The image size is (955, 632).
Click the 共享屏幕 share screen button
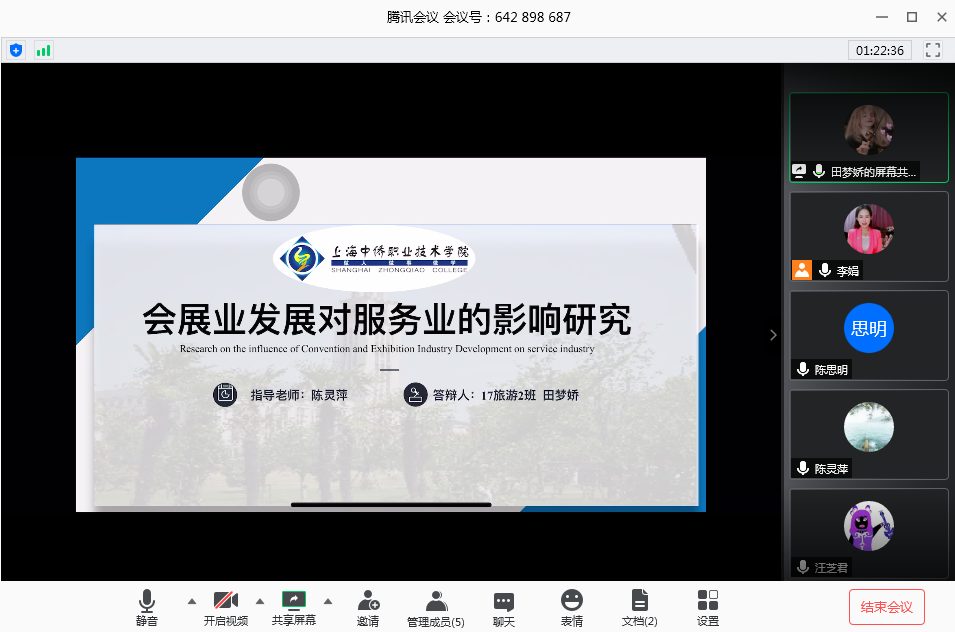pyautogui.click(x=294, y=607)
